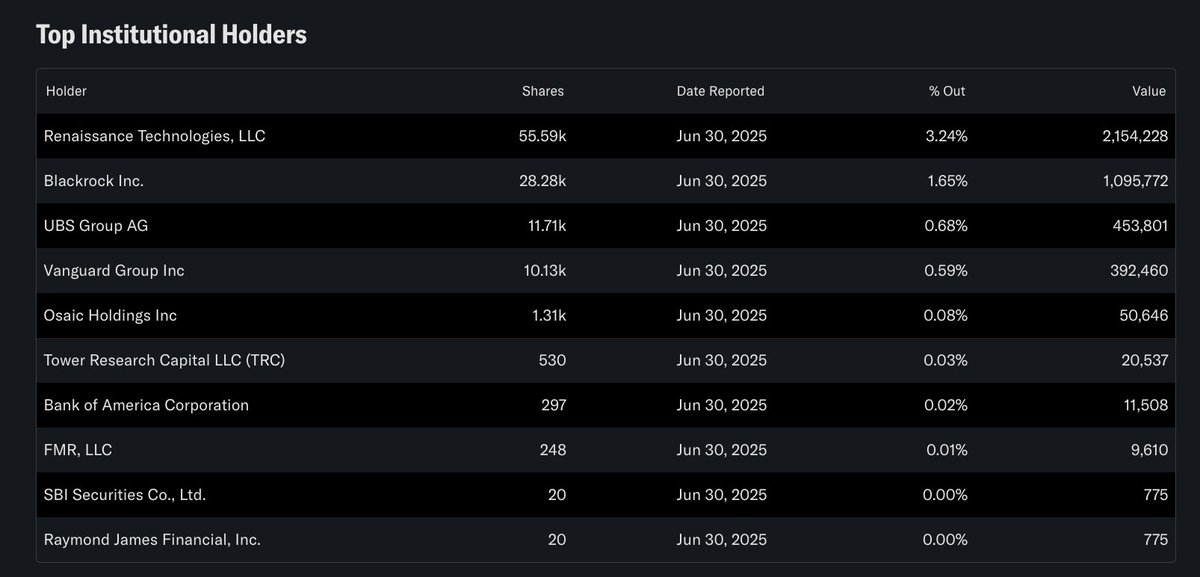Click the 453,801 value cell

(1138, 226)
